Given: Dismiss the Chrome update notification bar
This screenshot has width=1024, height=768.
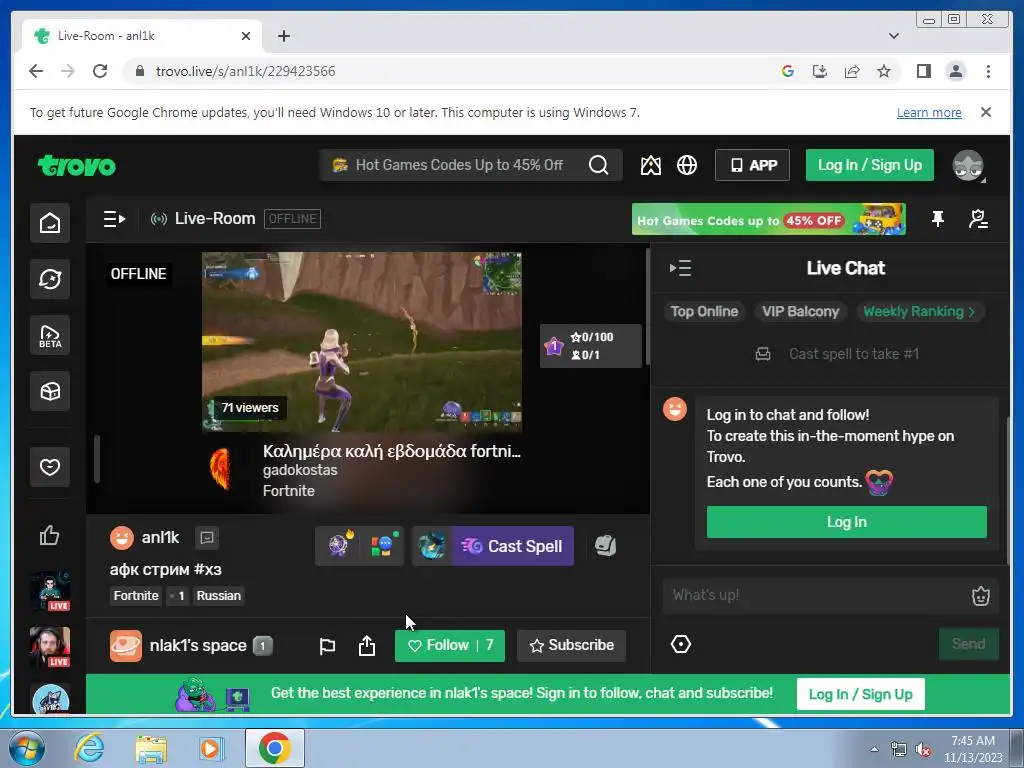Looking at the screenshot, I should [986, 112].
